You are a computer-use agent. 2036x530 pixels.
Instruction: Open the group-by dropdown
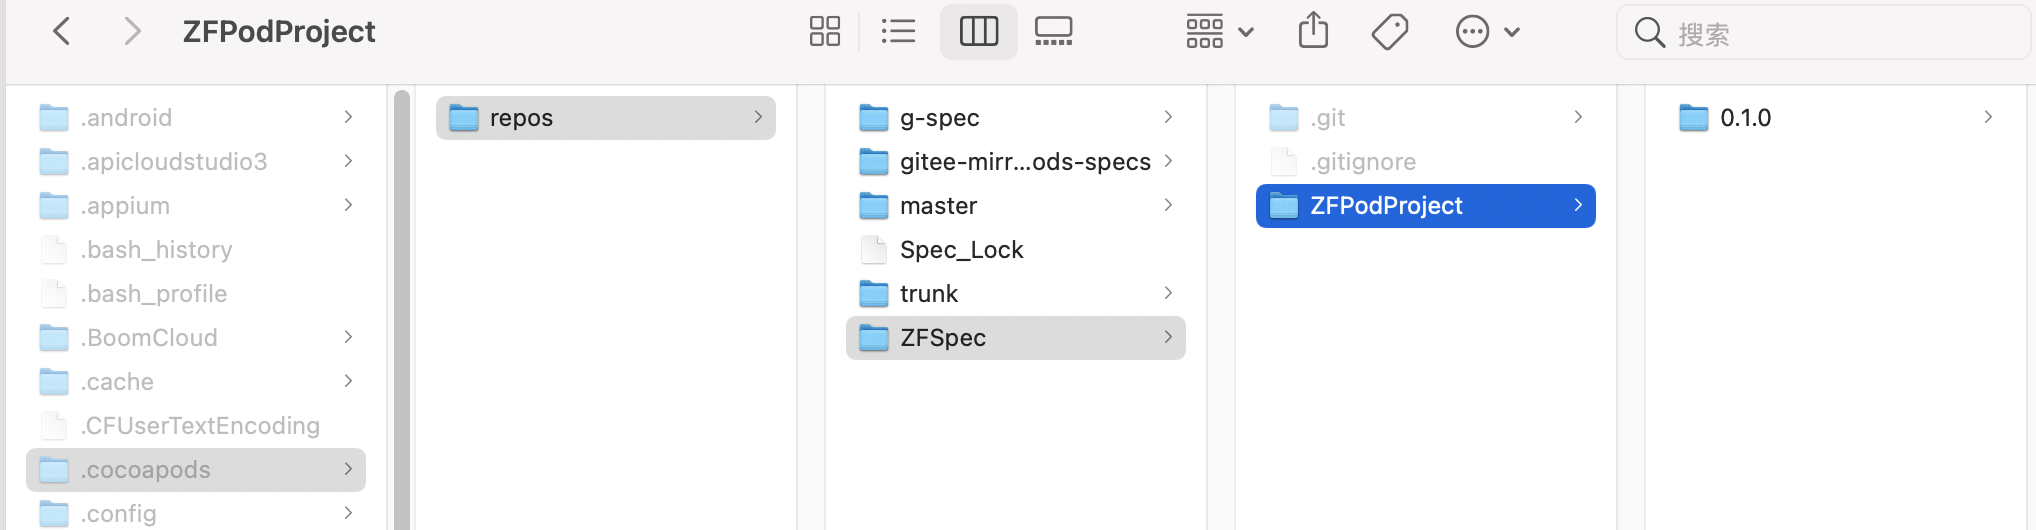(1220, 32)
